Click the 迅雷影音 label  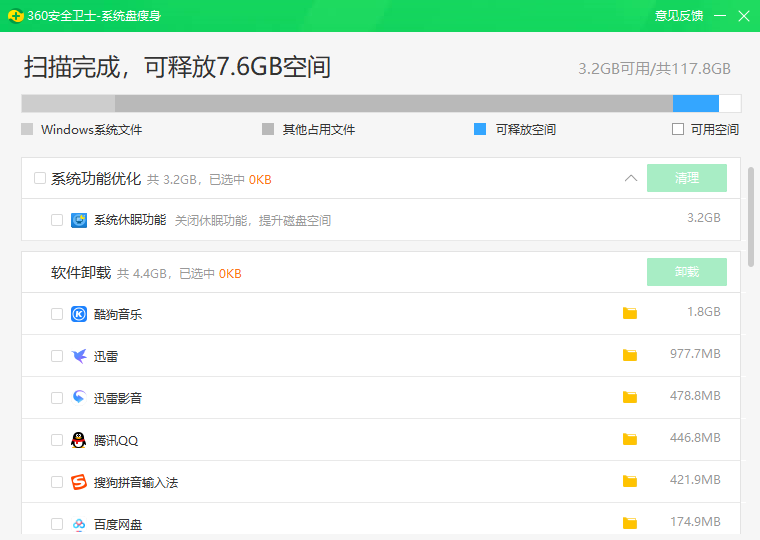click(x=118, y=398)
